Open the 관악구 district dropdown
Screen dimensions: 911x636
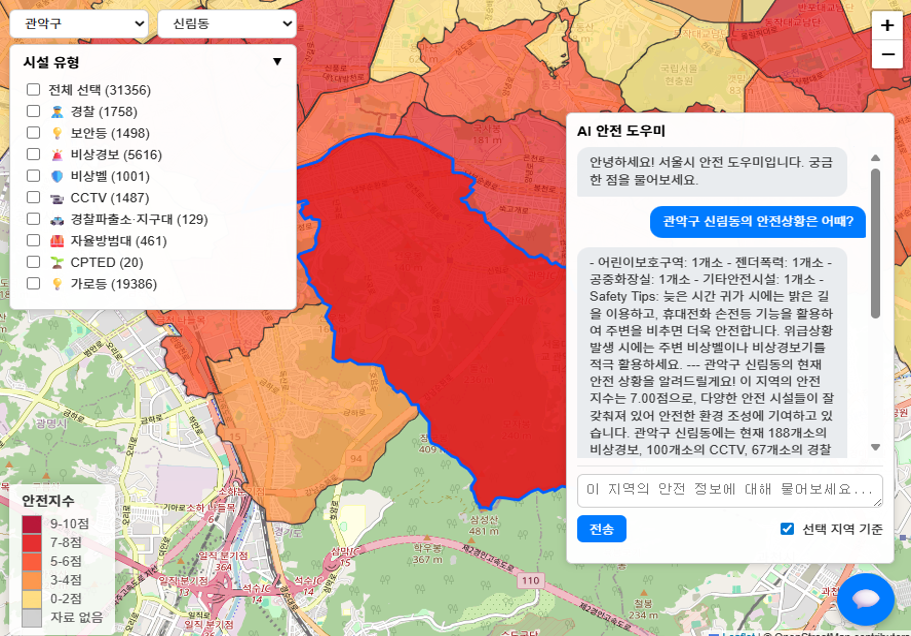79,23
